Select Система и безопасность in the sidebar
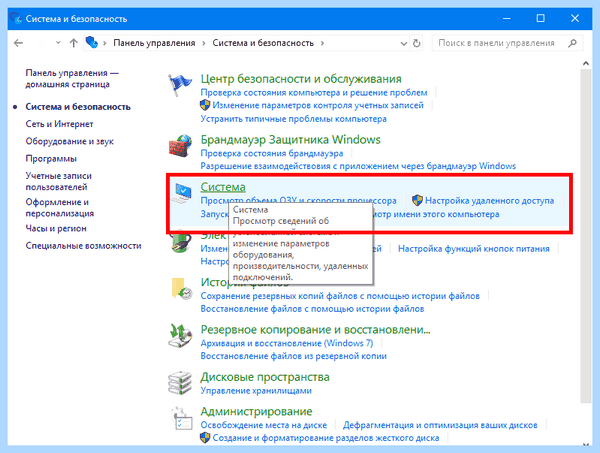 pos(78,107)
